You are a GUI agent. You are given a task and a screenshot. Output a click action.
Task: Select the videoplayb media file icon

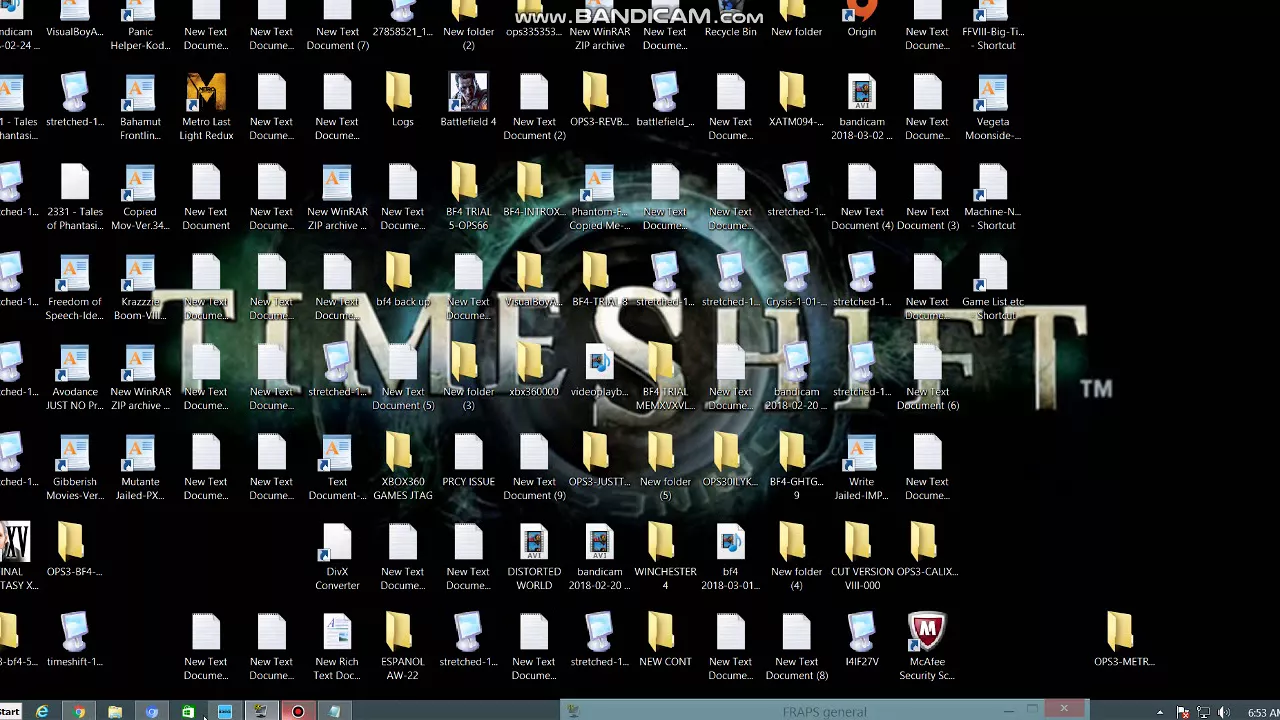click(599, 370)
